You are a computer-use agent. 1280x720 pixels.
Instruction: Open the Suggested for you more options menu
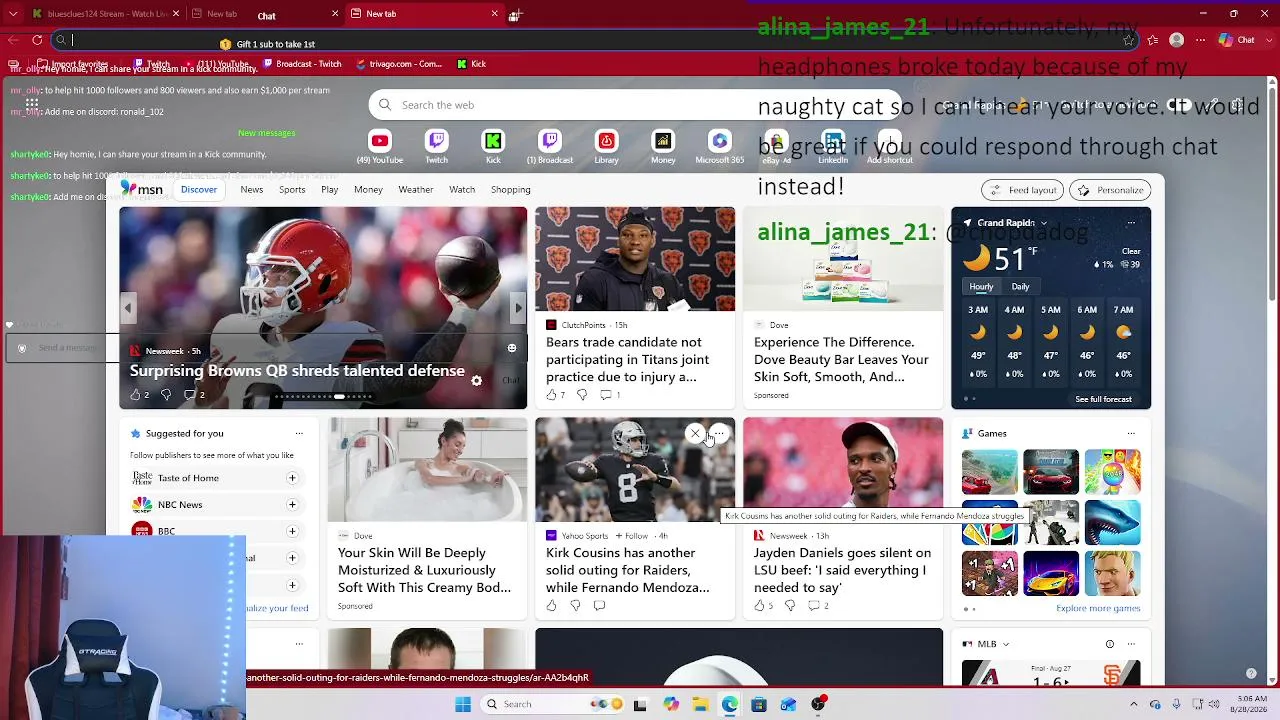click(x=299, y=433)
